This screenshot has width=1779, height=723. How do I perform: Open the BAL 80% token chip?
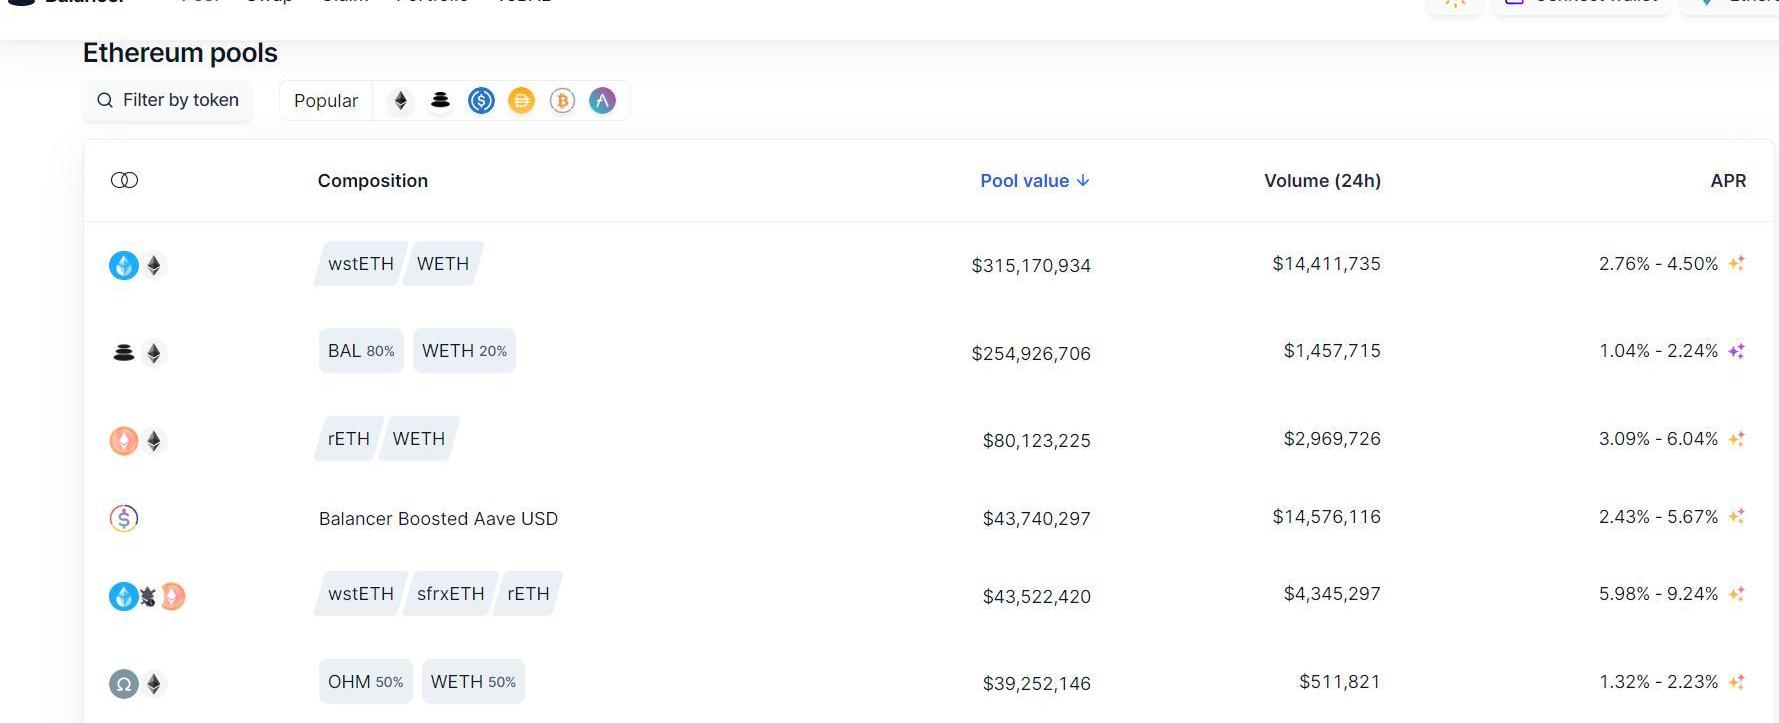(361, 351)
